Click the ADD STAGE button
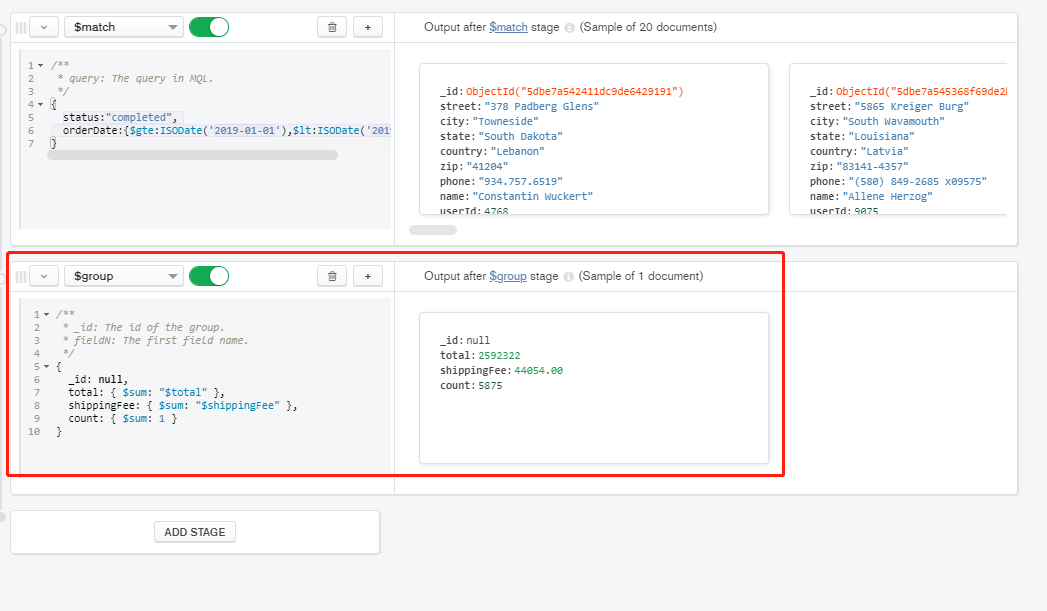The height and width of the screenshot is (611, 1047). [195, 532]
